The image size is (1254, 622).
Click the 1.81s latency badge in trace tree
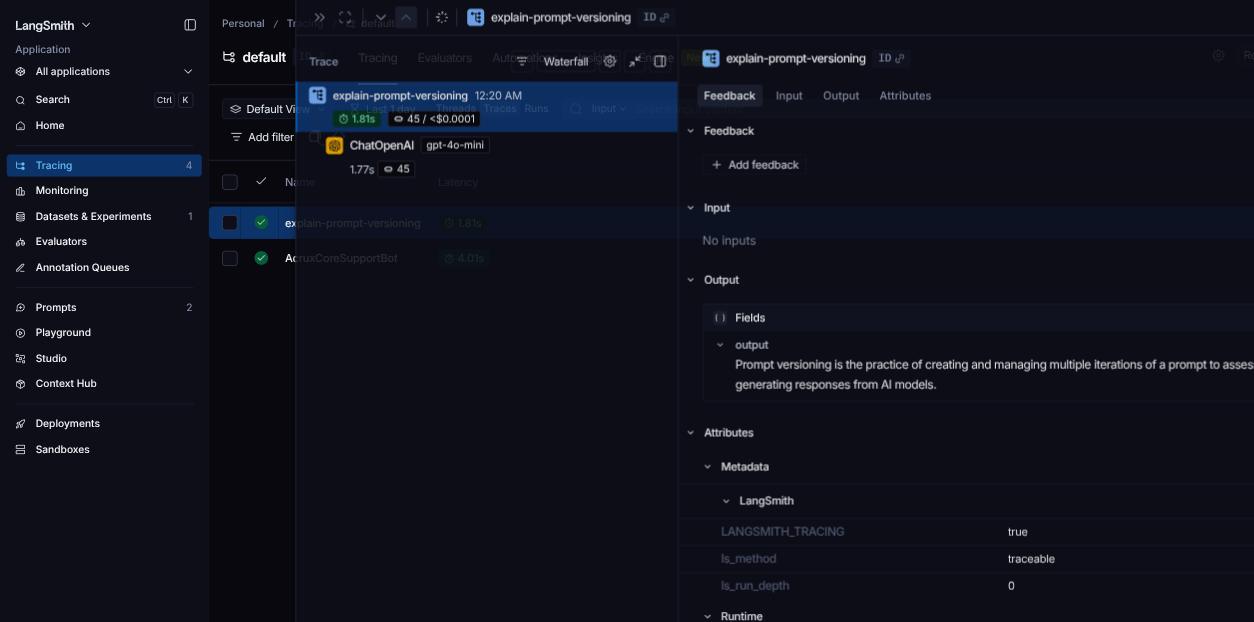coord(357,119)
